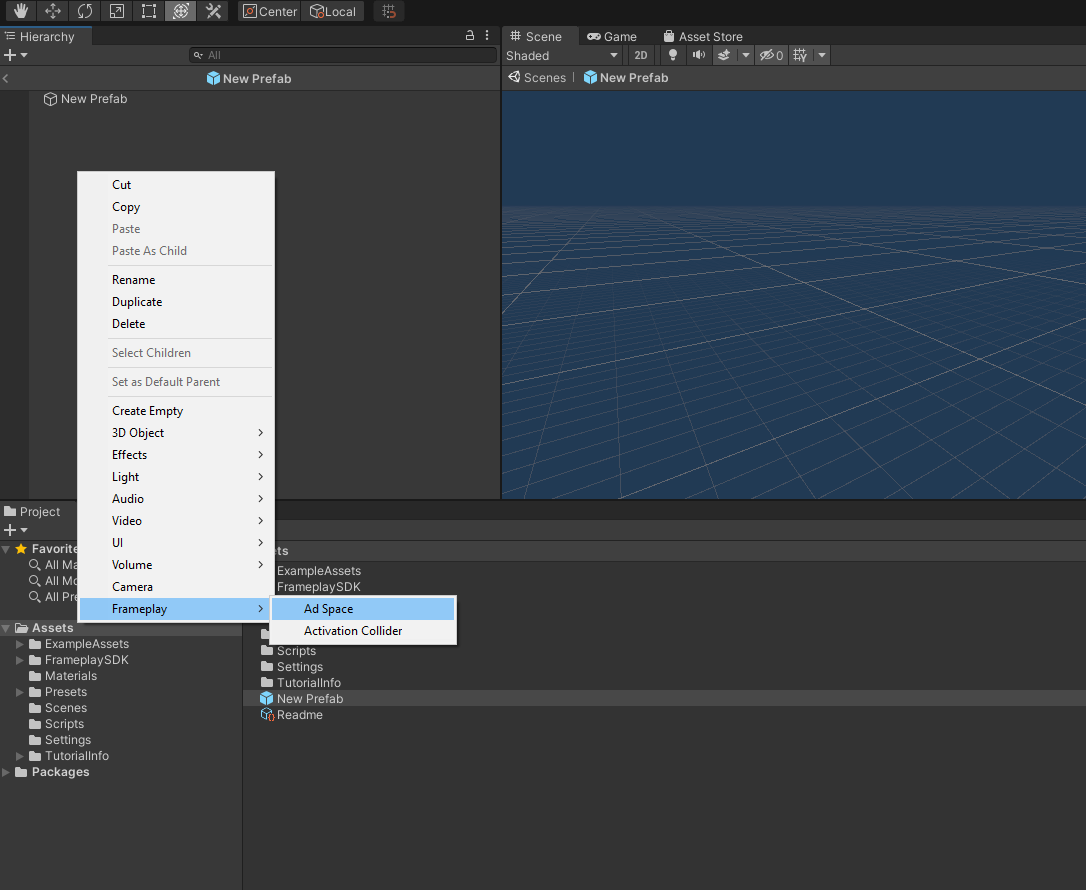The height and width of the screenshot is (892, 1086).
Task: Choose Create Empty from context menu
Action: pyautogui.click(x=176, y=411)
